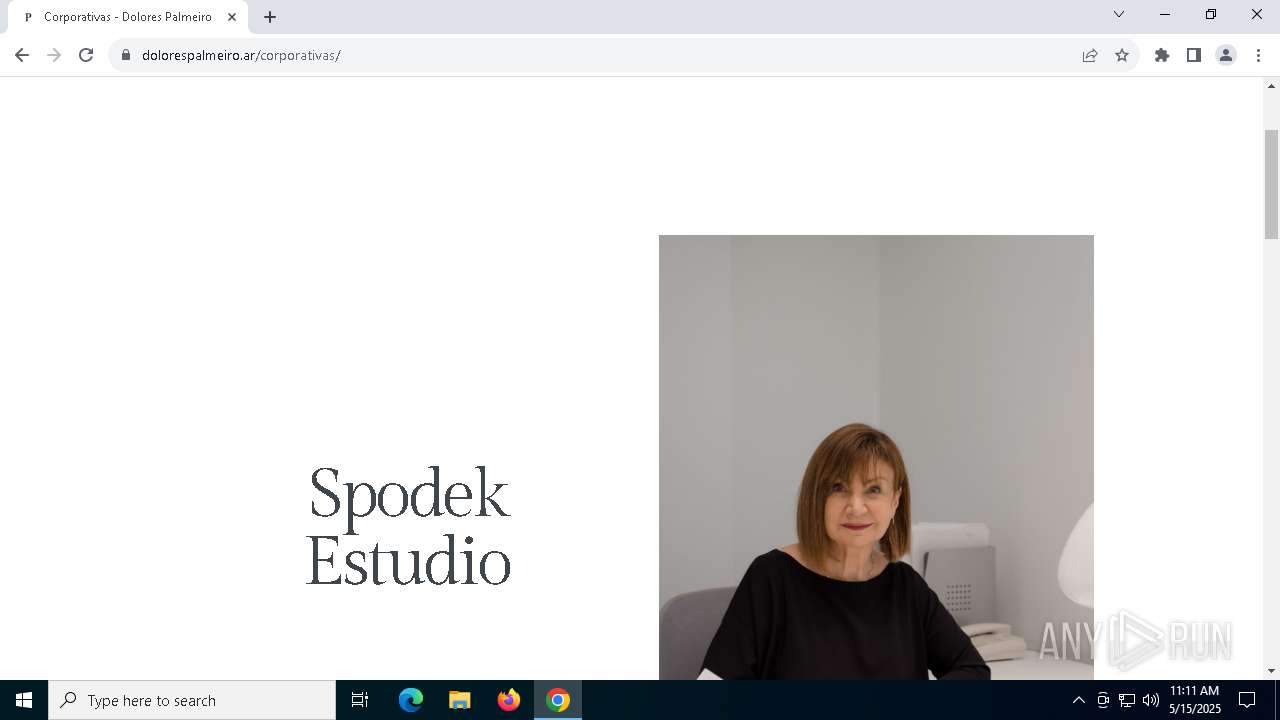Click the taskbar search box
The image size is (1280, 720).
click(x=192, y=700)
